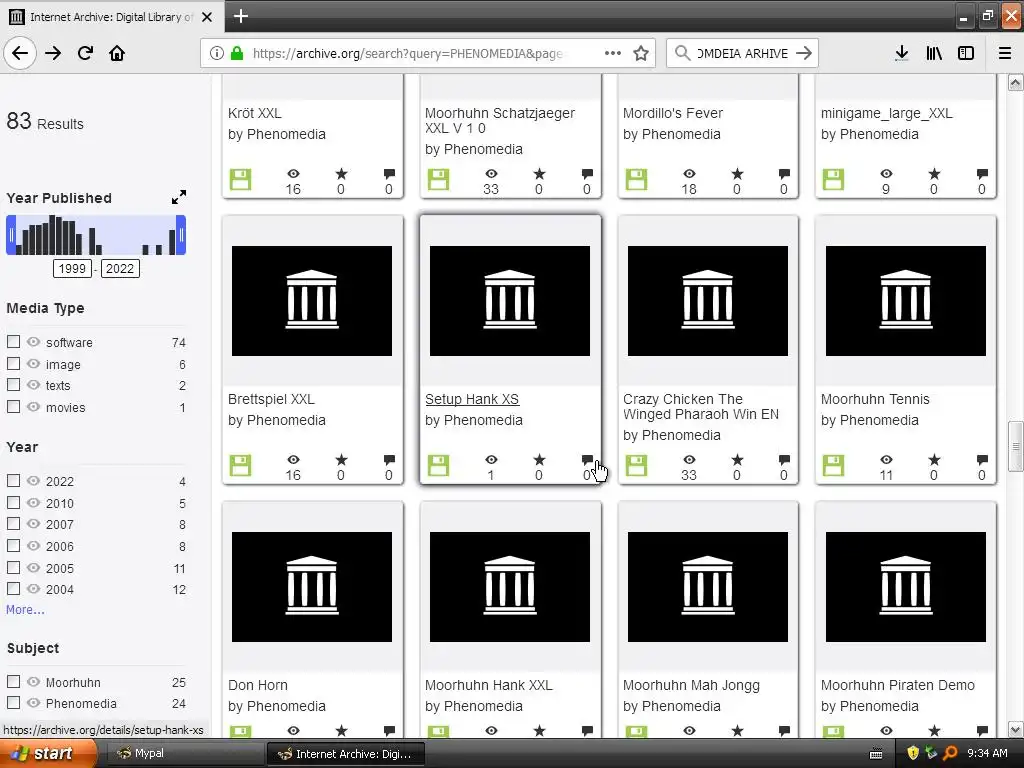Close the Internet Archive tab
The image size is (1024, 768).
[207, 17]
